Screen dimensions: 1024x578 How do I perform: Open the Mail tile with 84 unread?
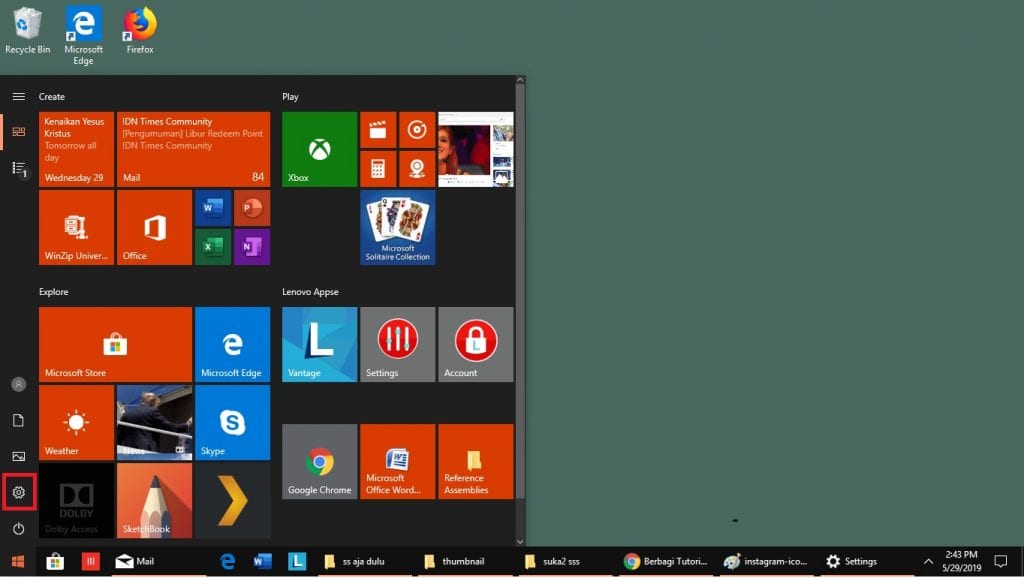pos(193,150)
